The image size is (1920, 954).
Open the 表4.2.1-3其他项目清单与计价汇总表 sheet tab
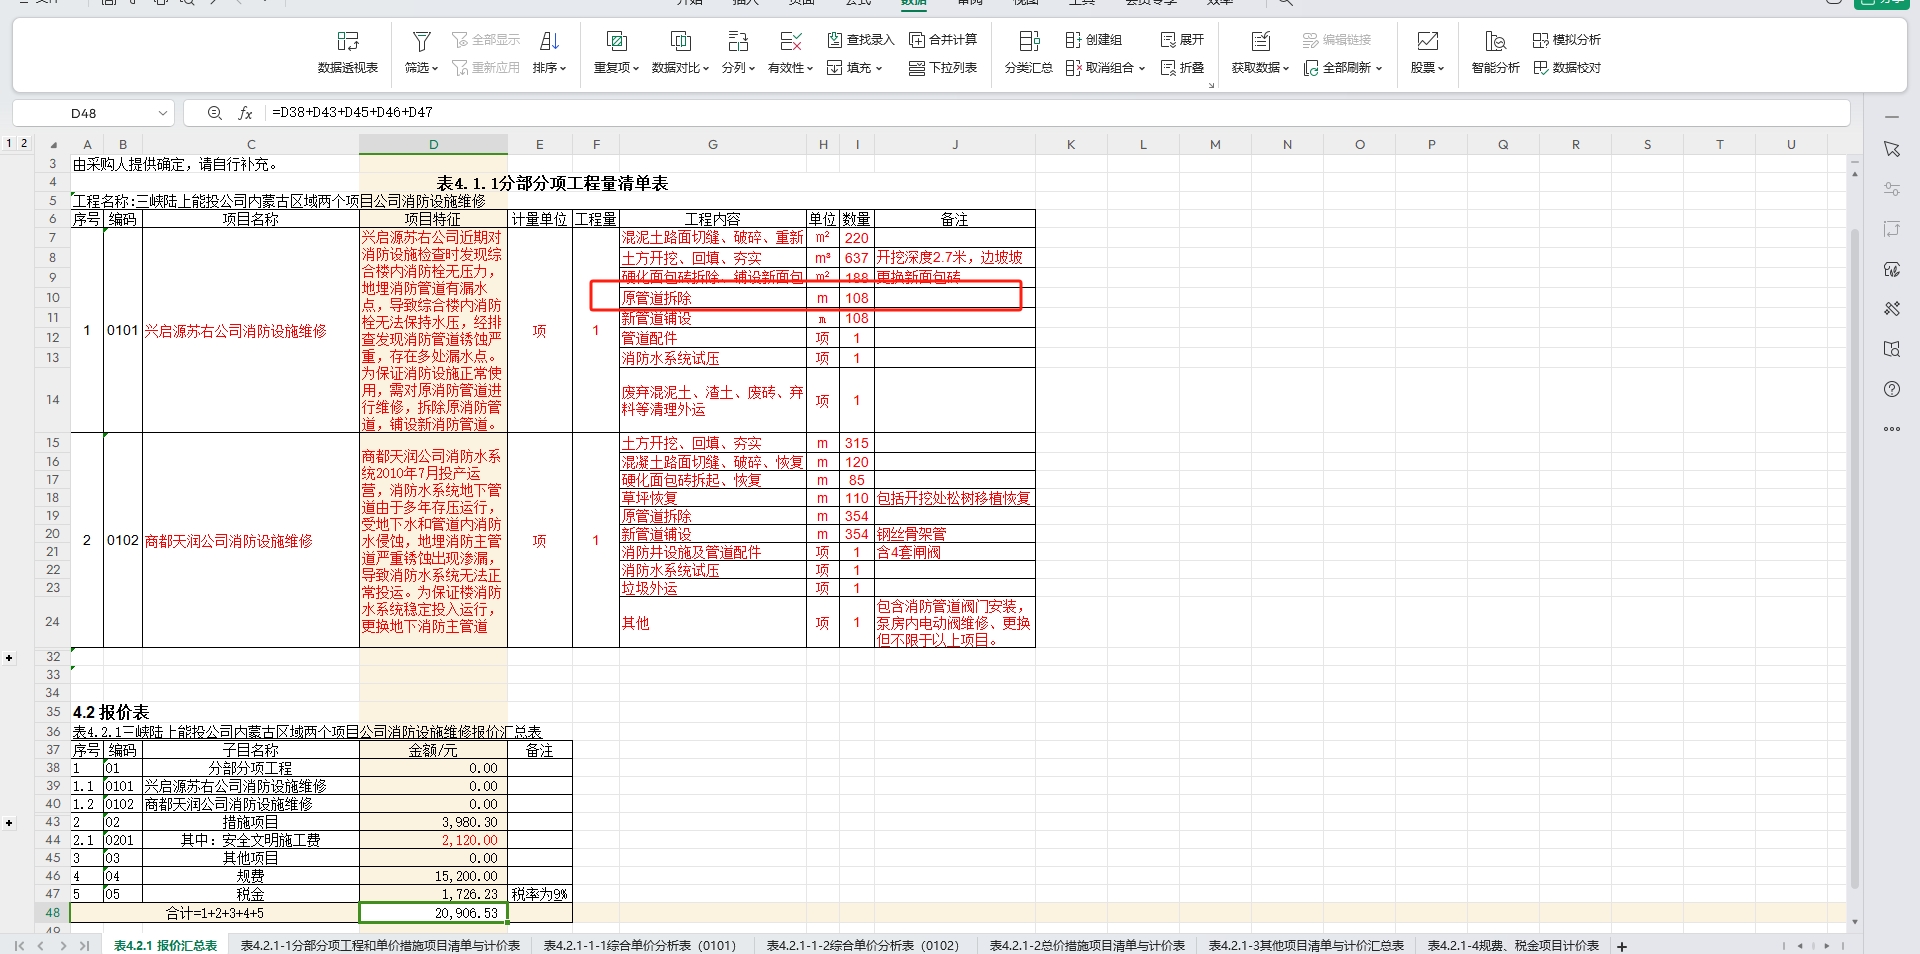coord(1306,945)
